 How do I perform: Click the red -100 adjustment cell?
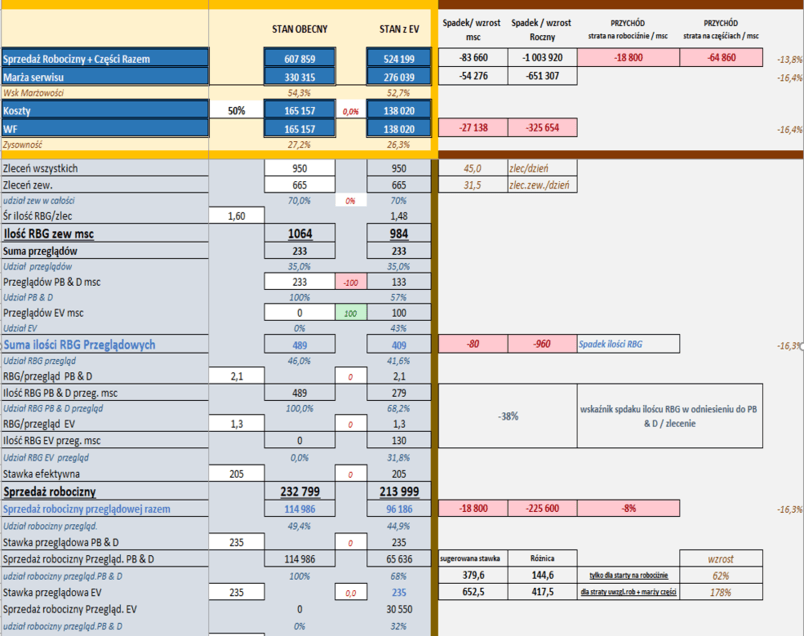coord(351,282)
